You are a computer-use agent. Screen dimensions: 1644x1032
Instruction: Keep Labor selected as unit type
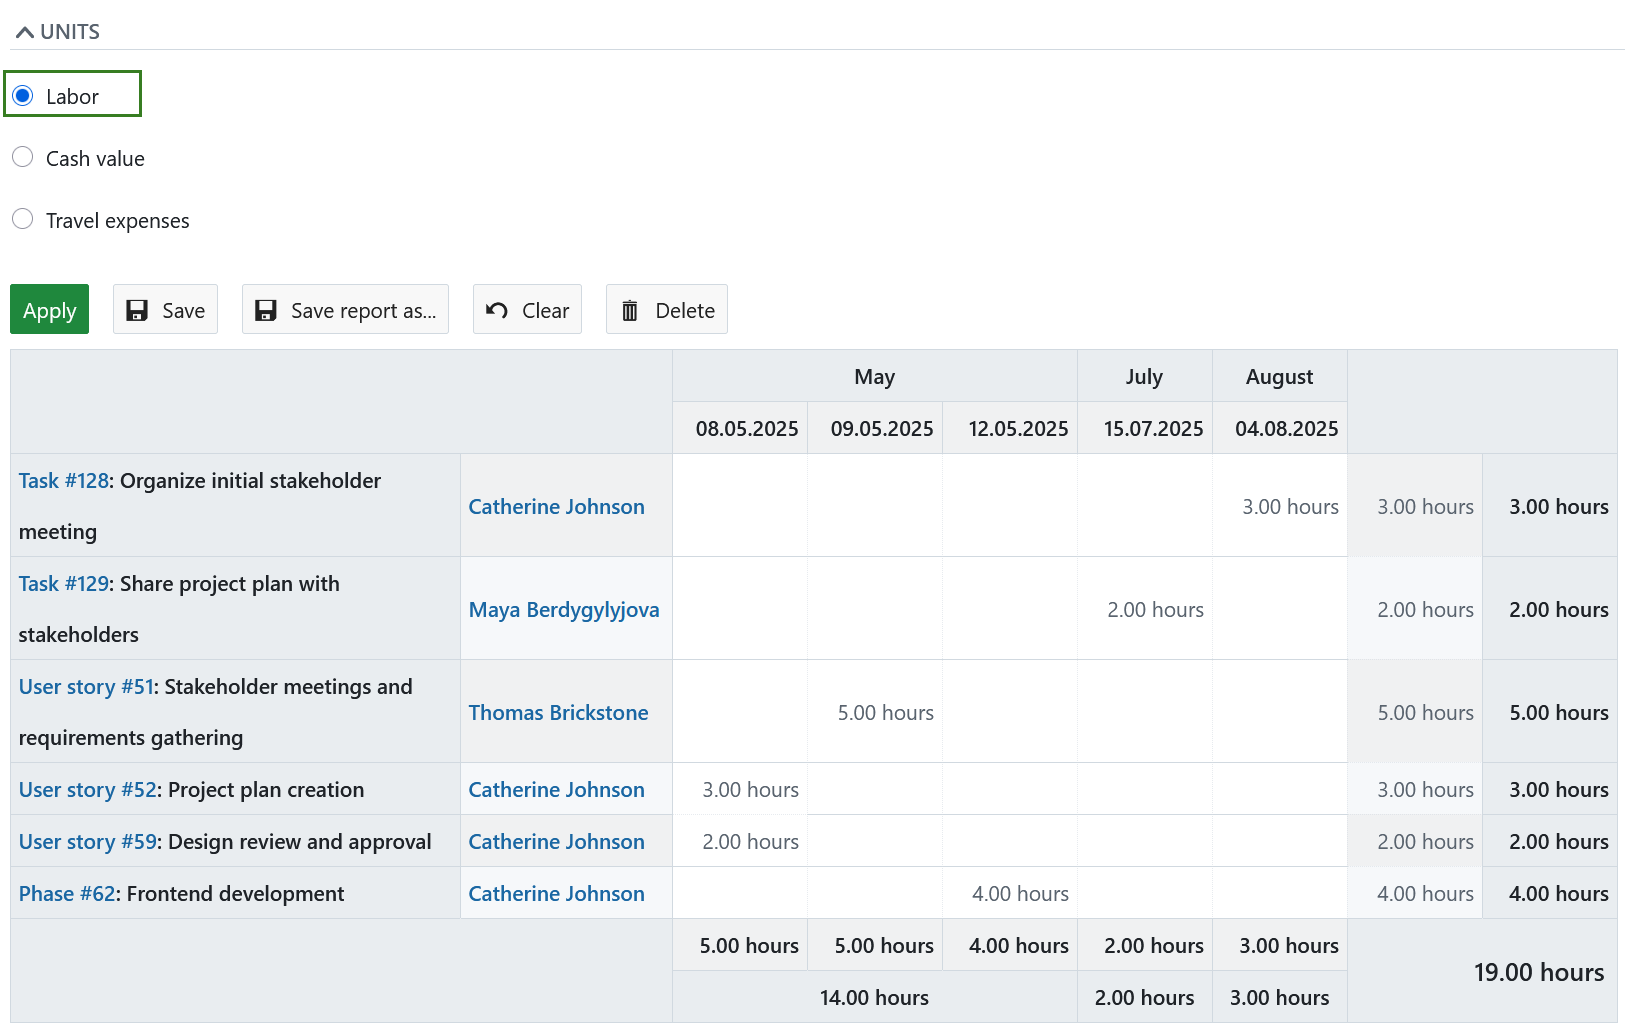70,95
